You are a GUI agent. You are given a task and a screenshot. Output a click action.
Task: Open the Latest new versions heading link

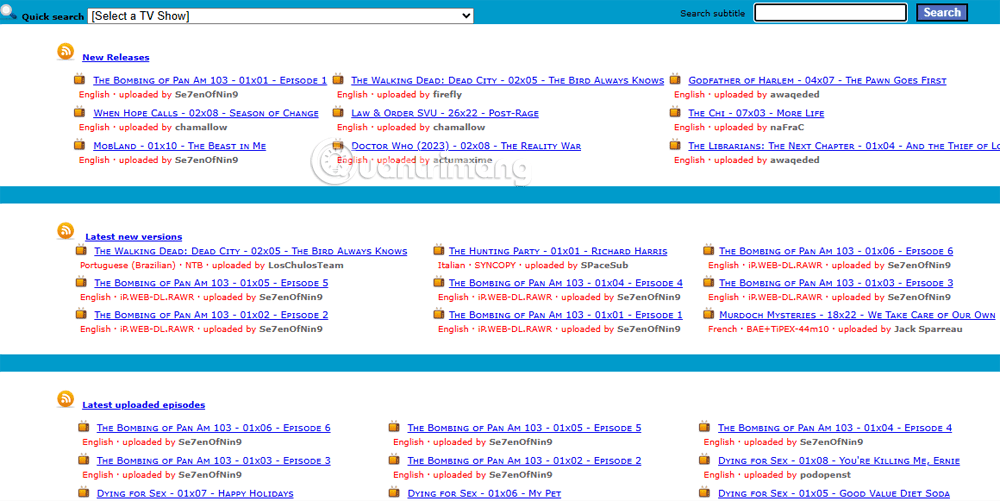pos(133,237)
